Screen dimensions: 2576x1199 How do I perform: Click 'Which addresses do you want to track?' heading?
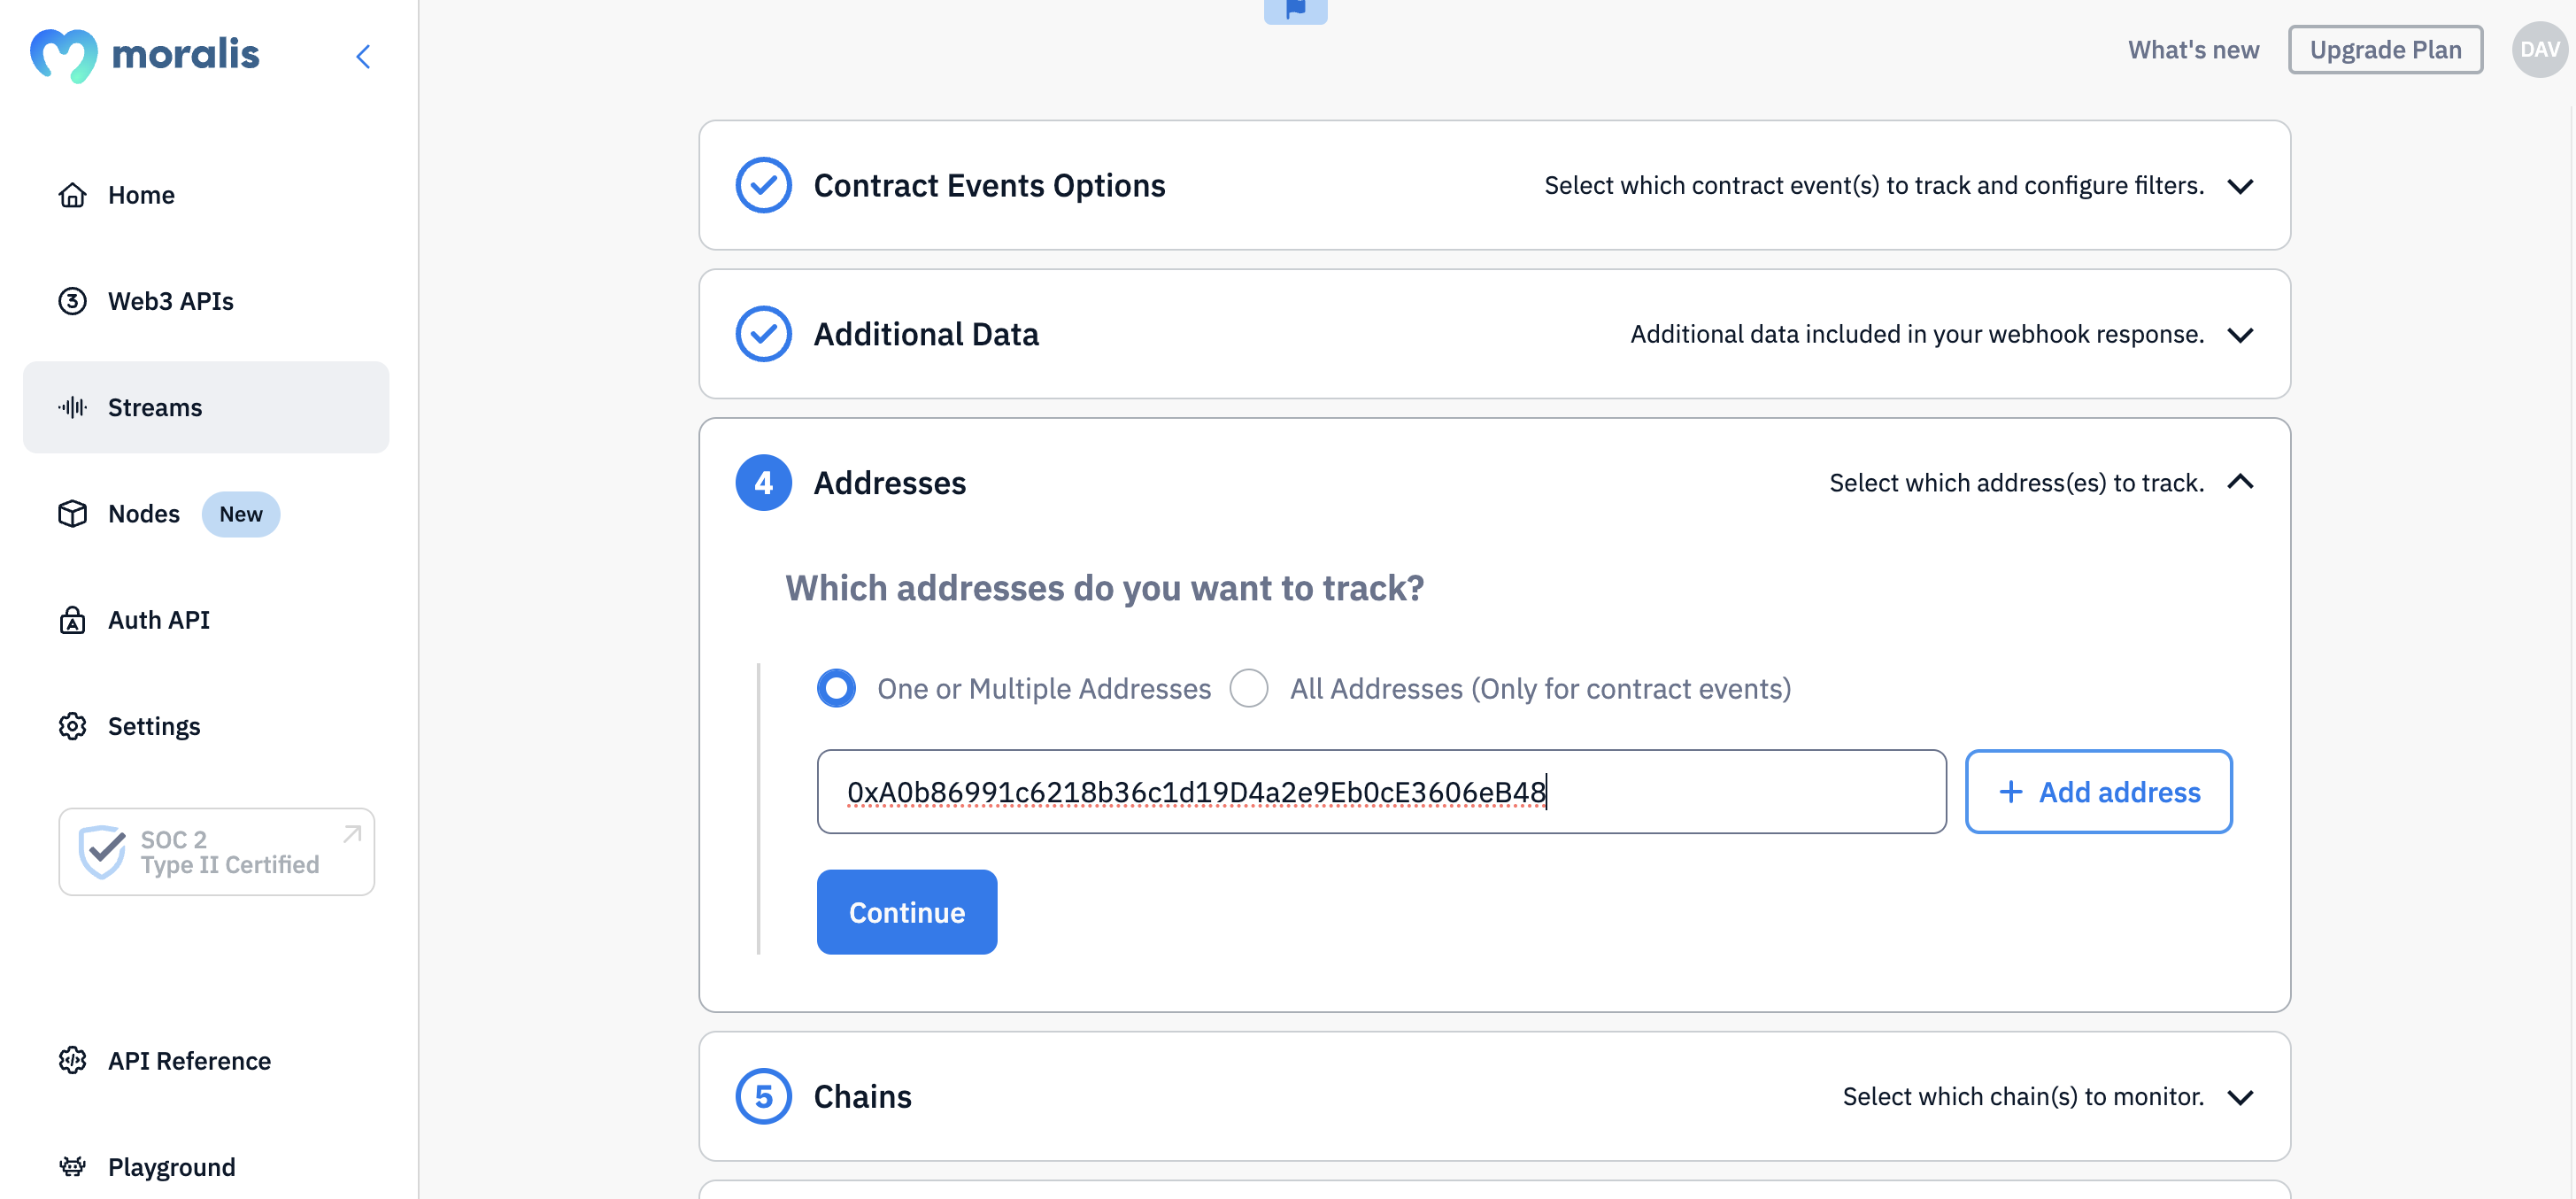(1104, 588)
